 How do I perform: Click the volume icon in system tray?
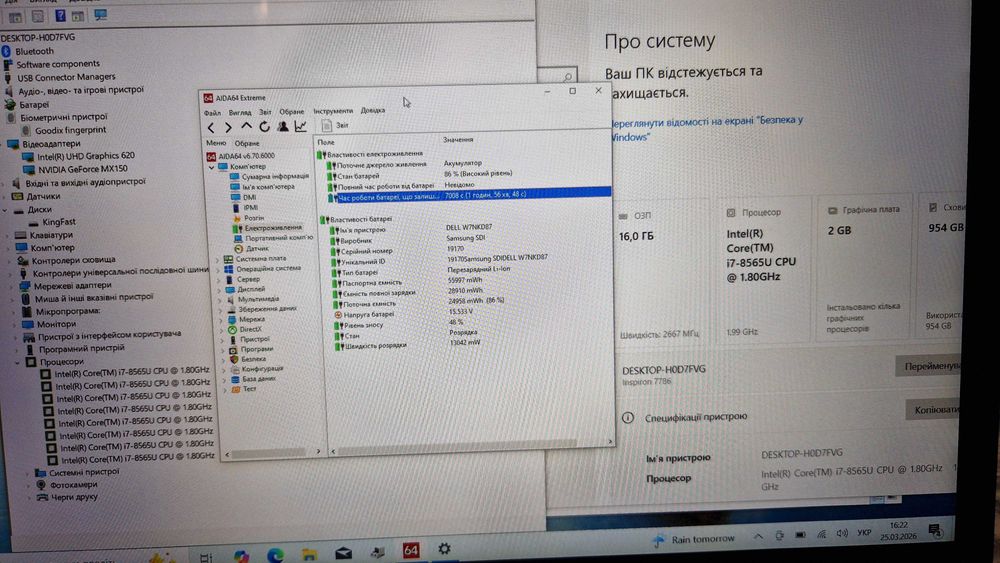(842, 534)
